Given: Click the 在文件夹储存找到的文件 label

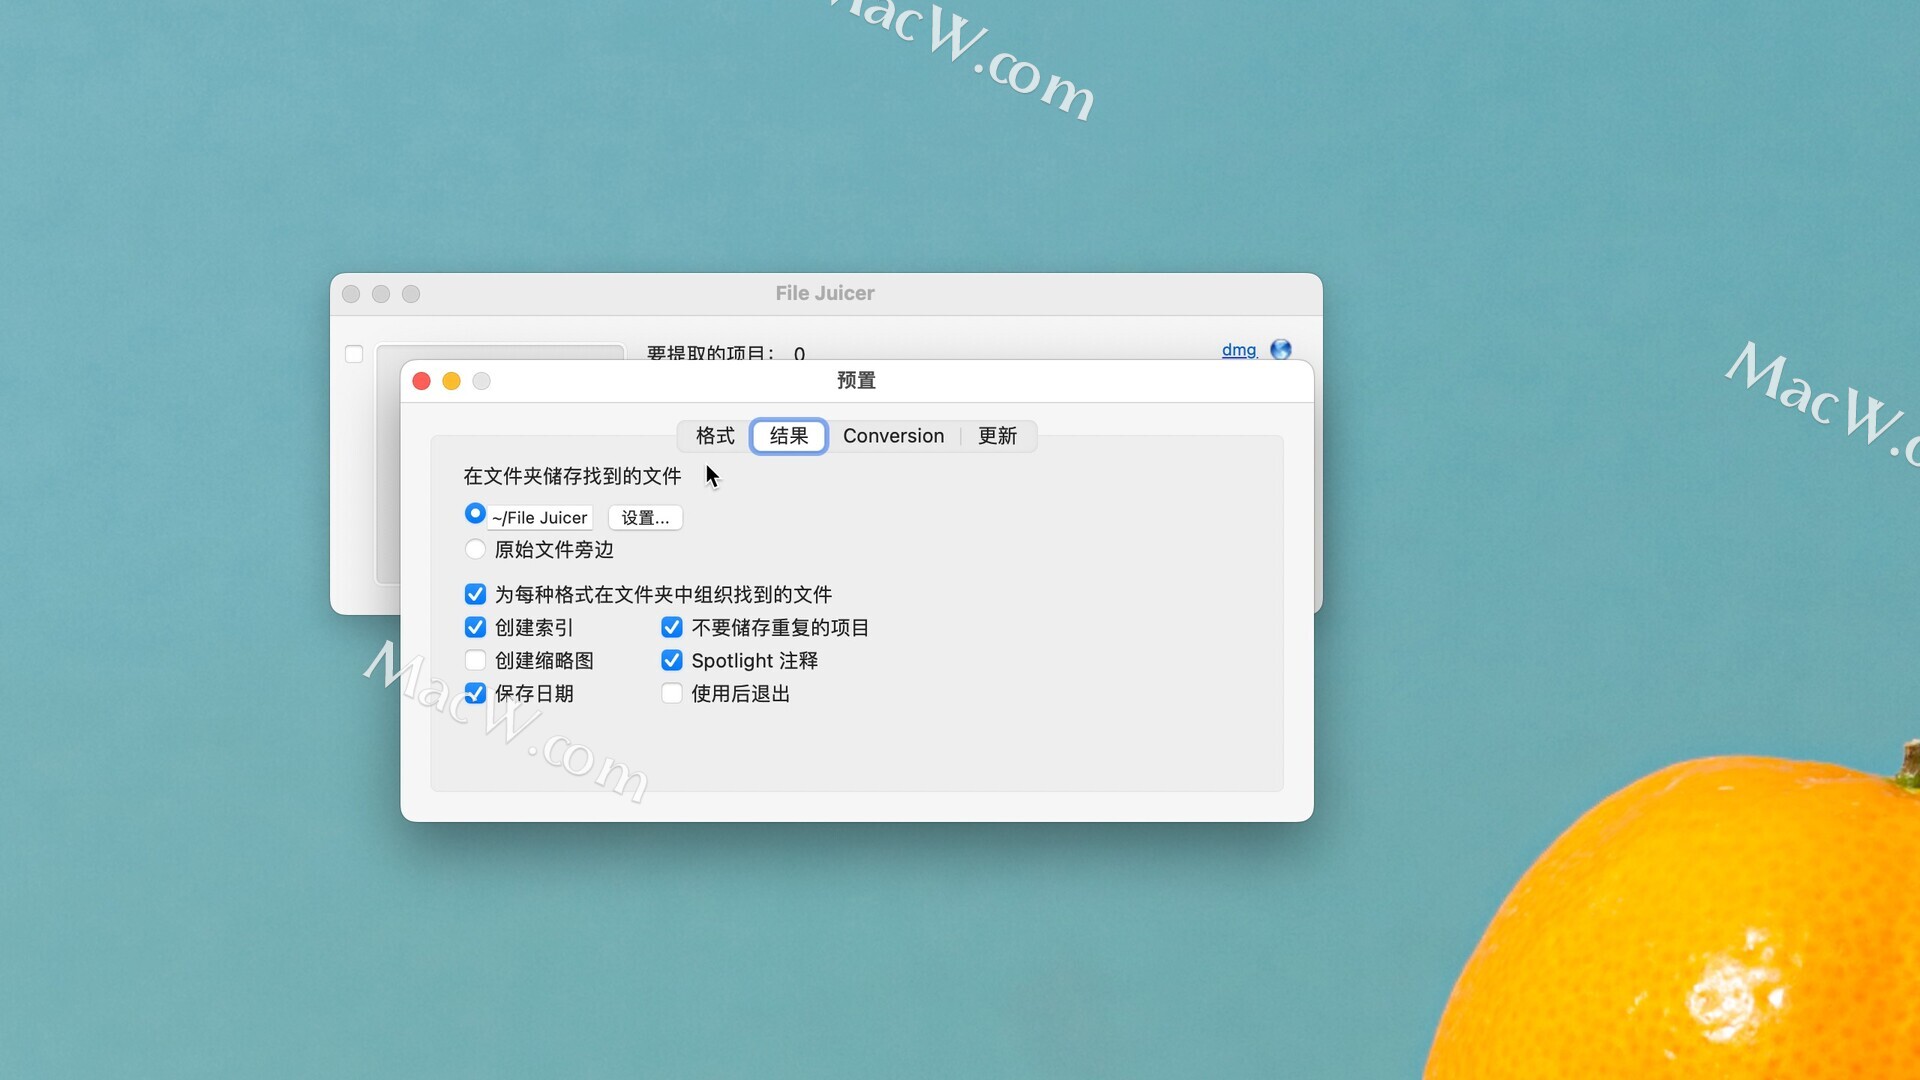Looking at the screenshot, I should [572, 476].
